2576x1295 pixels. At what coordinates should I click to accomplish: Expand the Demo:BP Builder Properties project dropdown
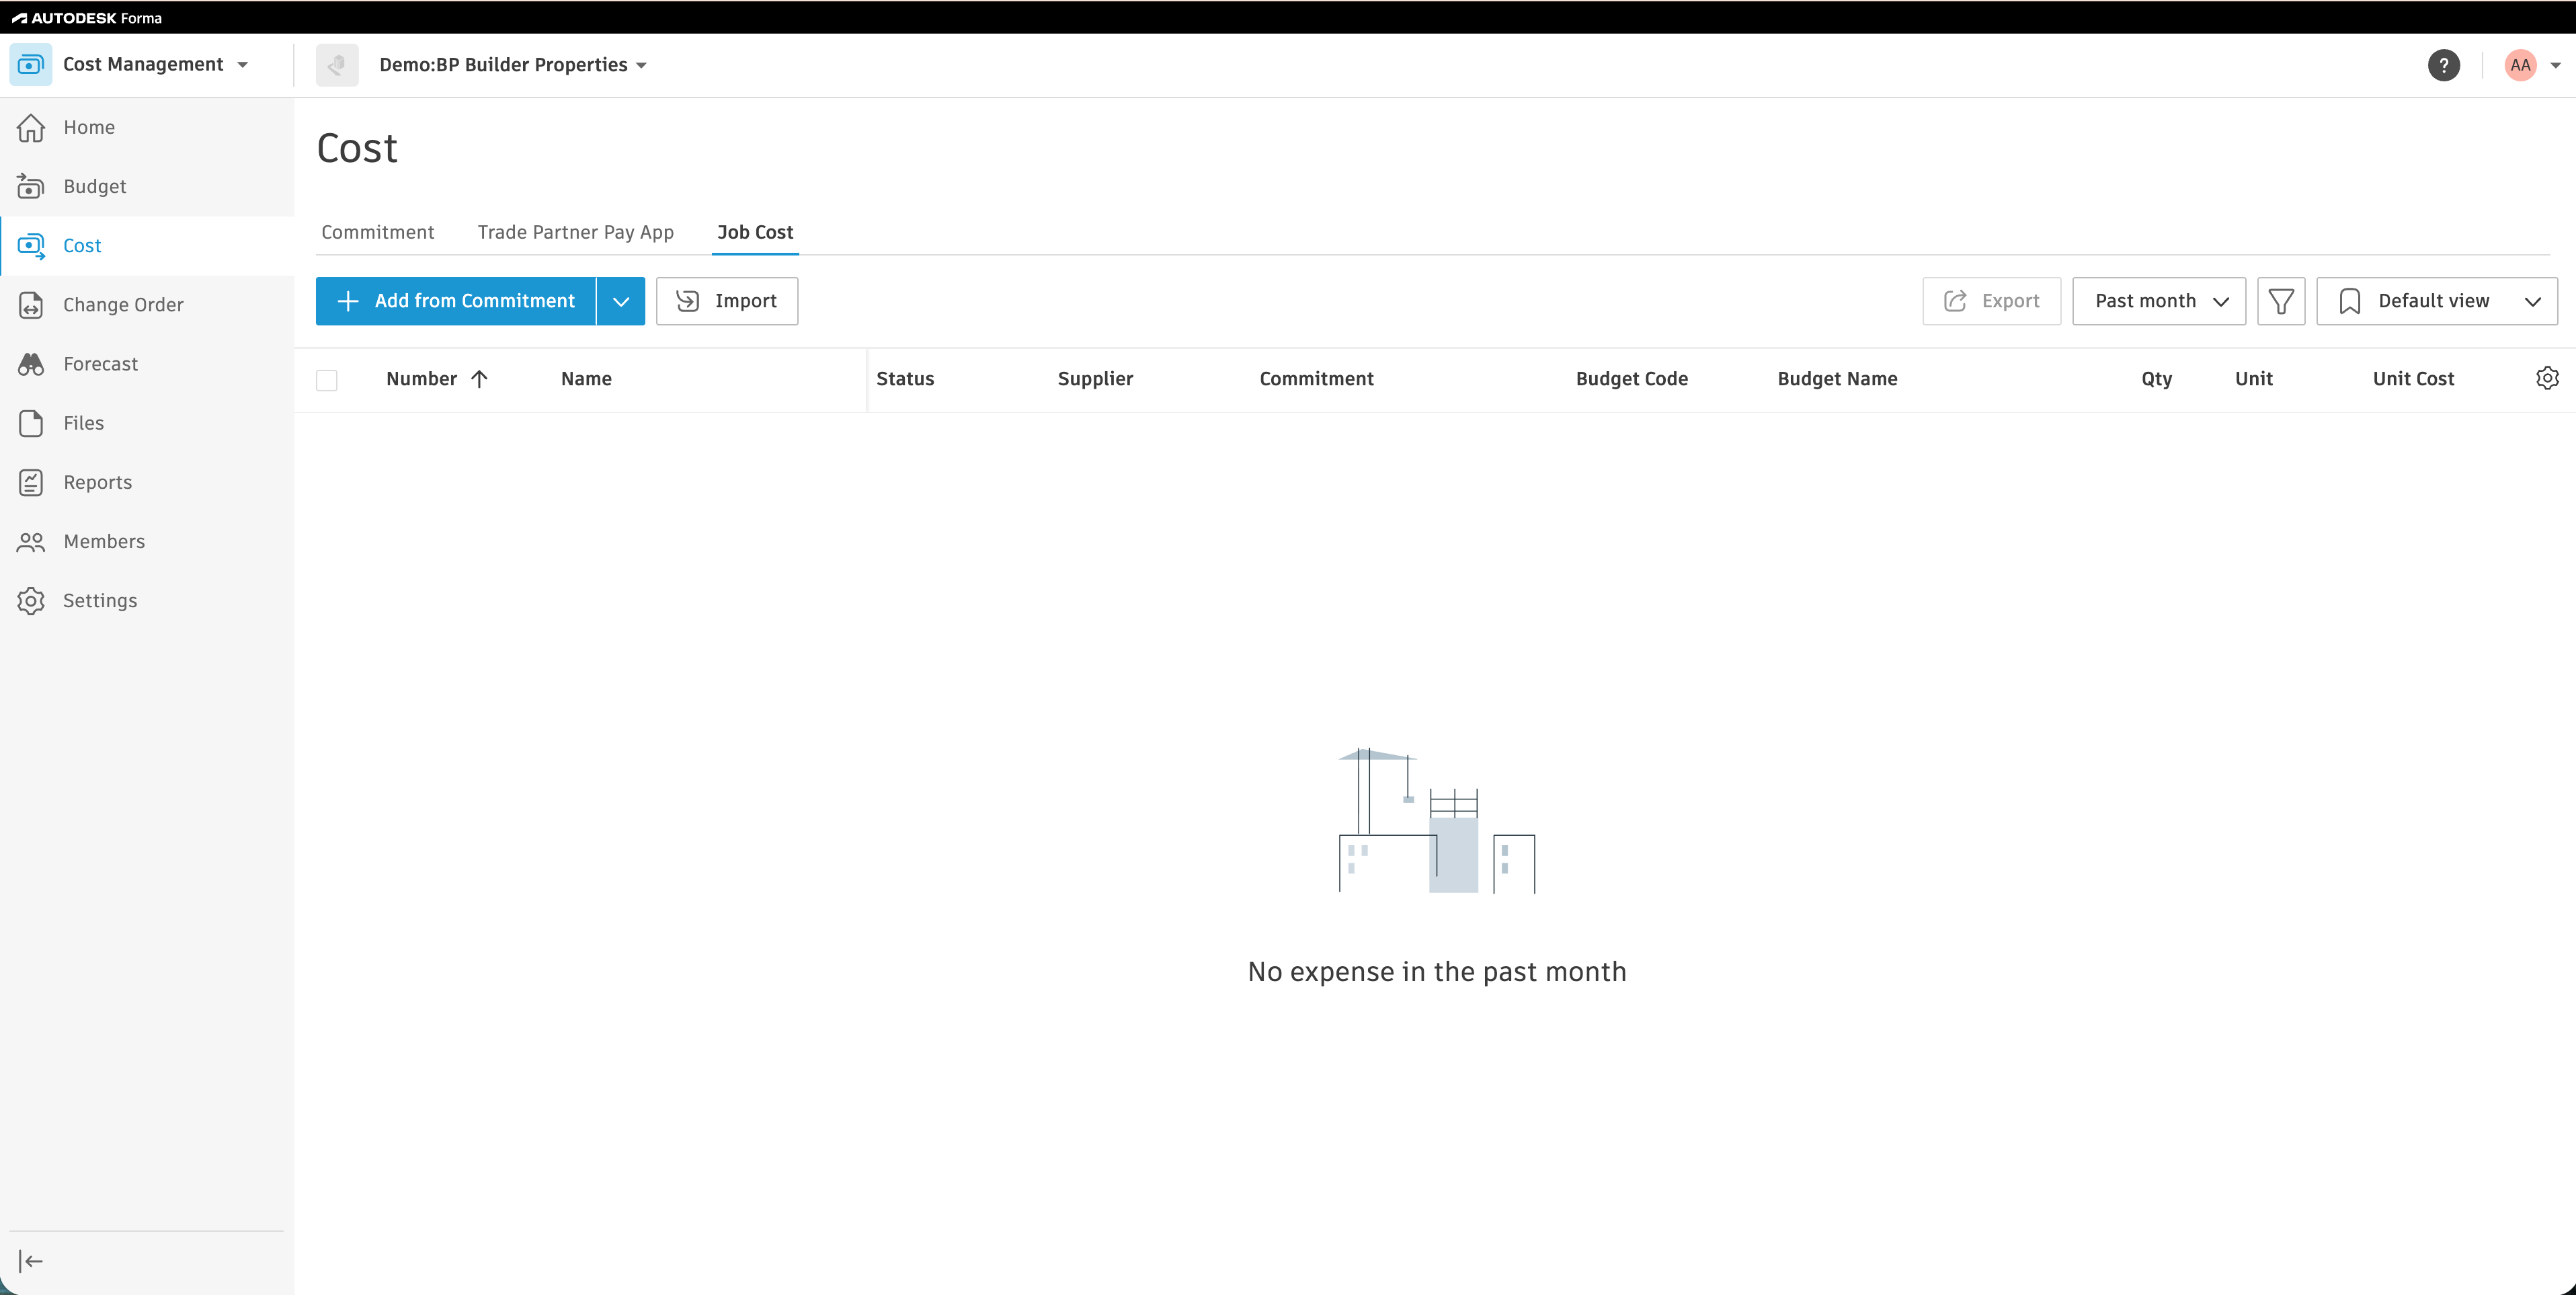(x=642, y=66)
